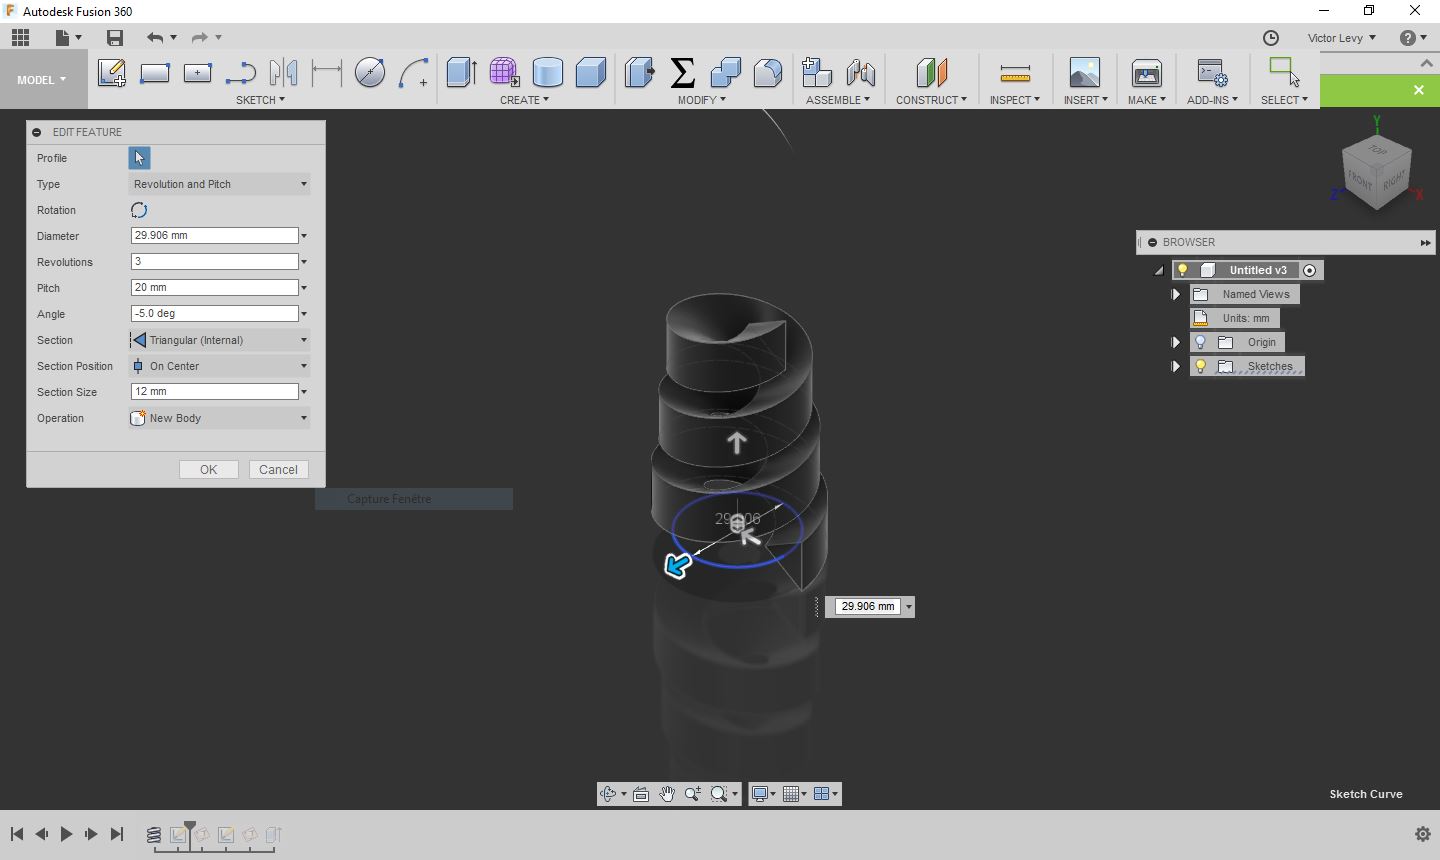This screenshot has height=860, width=1440.
Task: Open the MODIFY menu
Action: (701, 100)
